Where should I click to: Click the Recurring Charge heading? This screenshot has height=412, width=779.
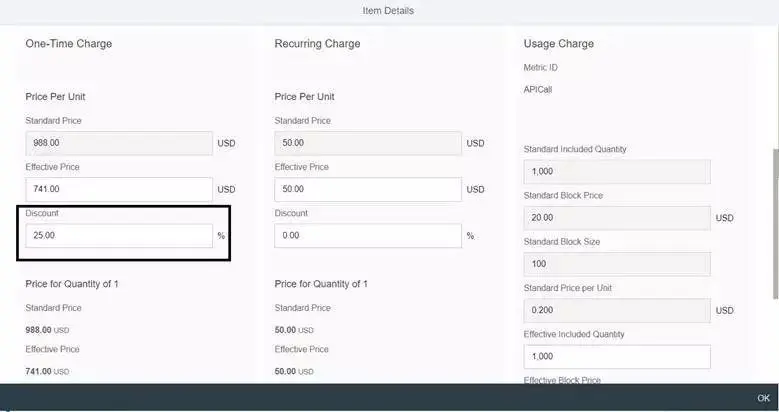(317, 43)
